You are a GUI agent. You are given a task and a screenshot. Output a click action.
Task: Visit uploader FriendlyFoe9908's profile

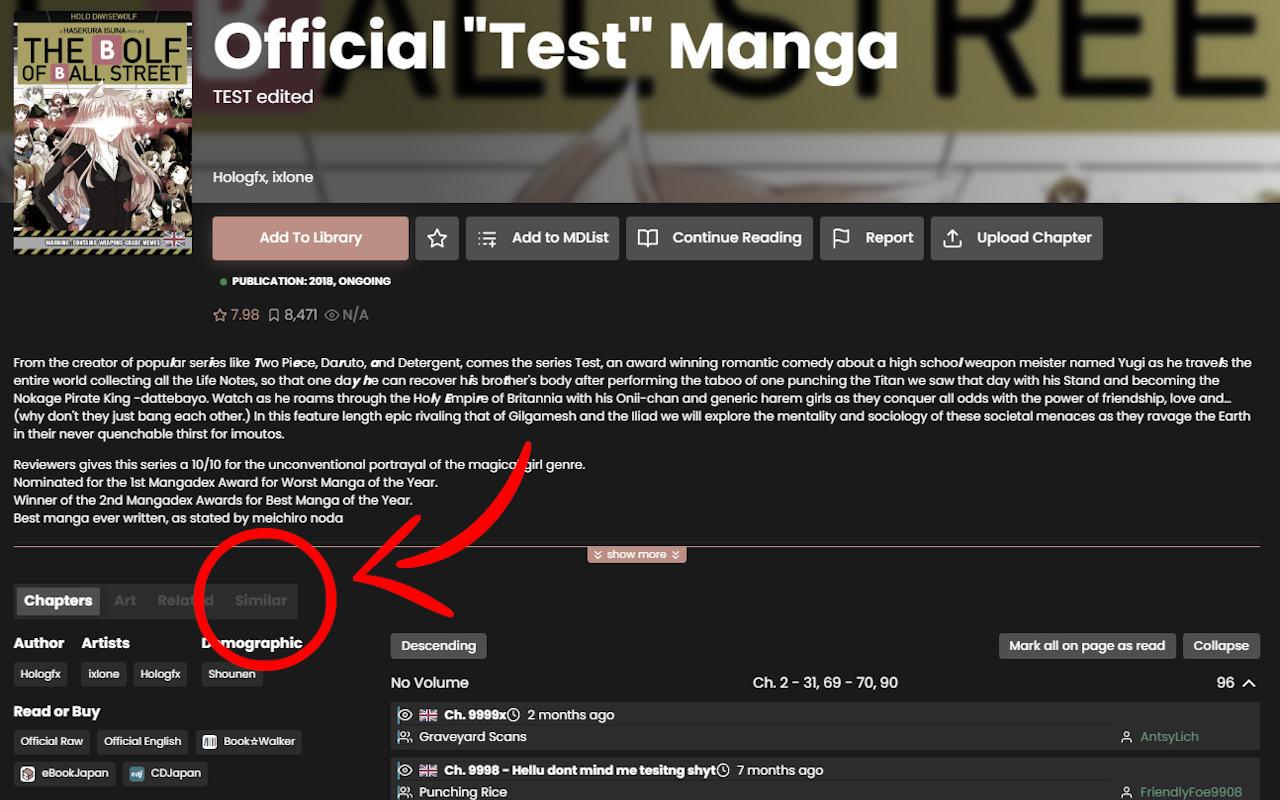tap(1190, 792)
